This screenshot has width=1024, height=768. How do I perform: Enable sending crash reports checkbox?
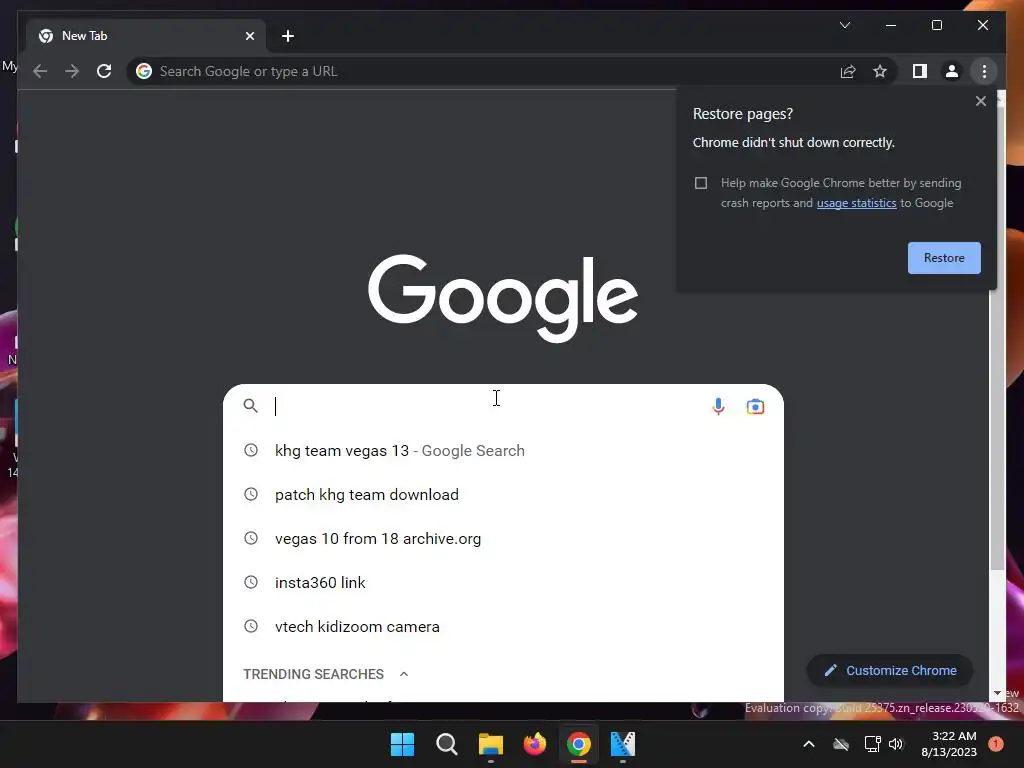(x=701, y=183)
